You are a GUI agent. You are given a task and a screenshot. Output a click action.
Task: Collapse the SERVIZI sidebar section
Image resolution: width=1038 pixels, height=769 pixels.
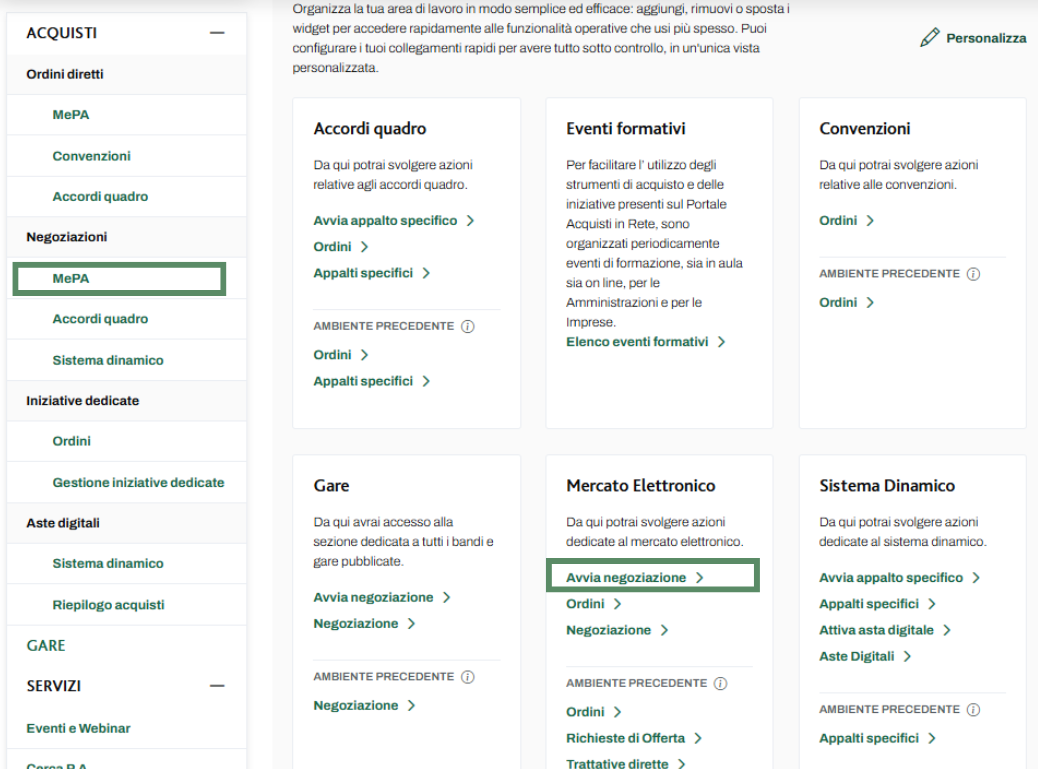pyautogui.click(x=217, y=686)
